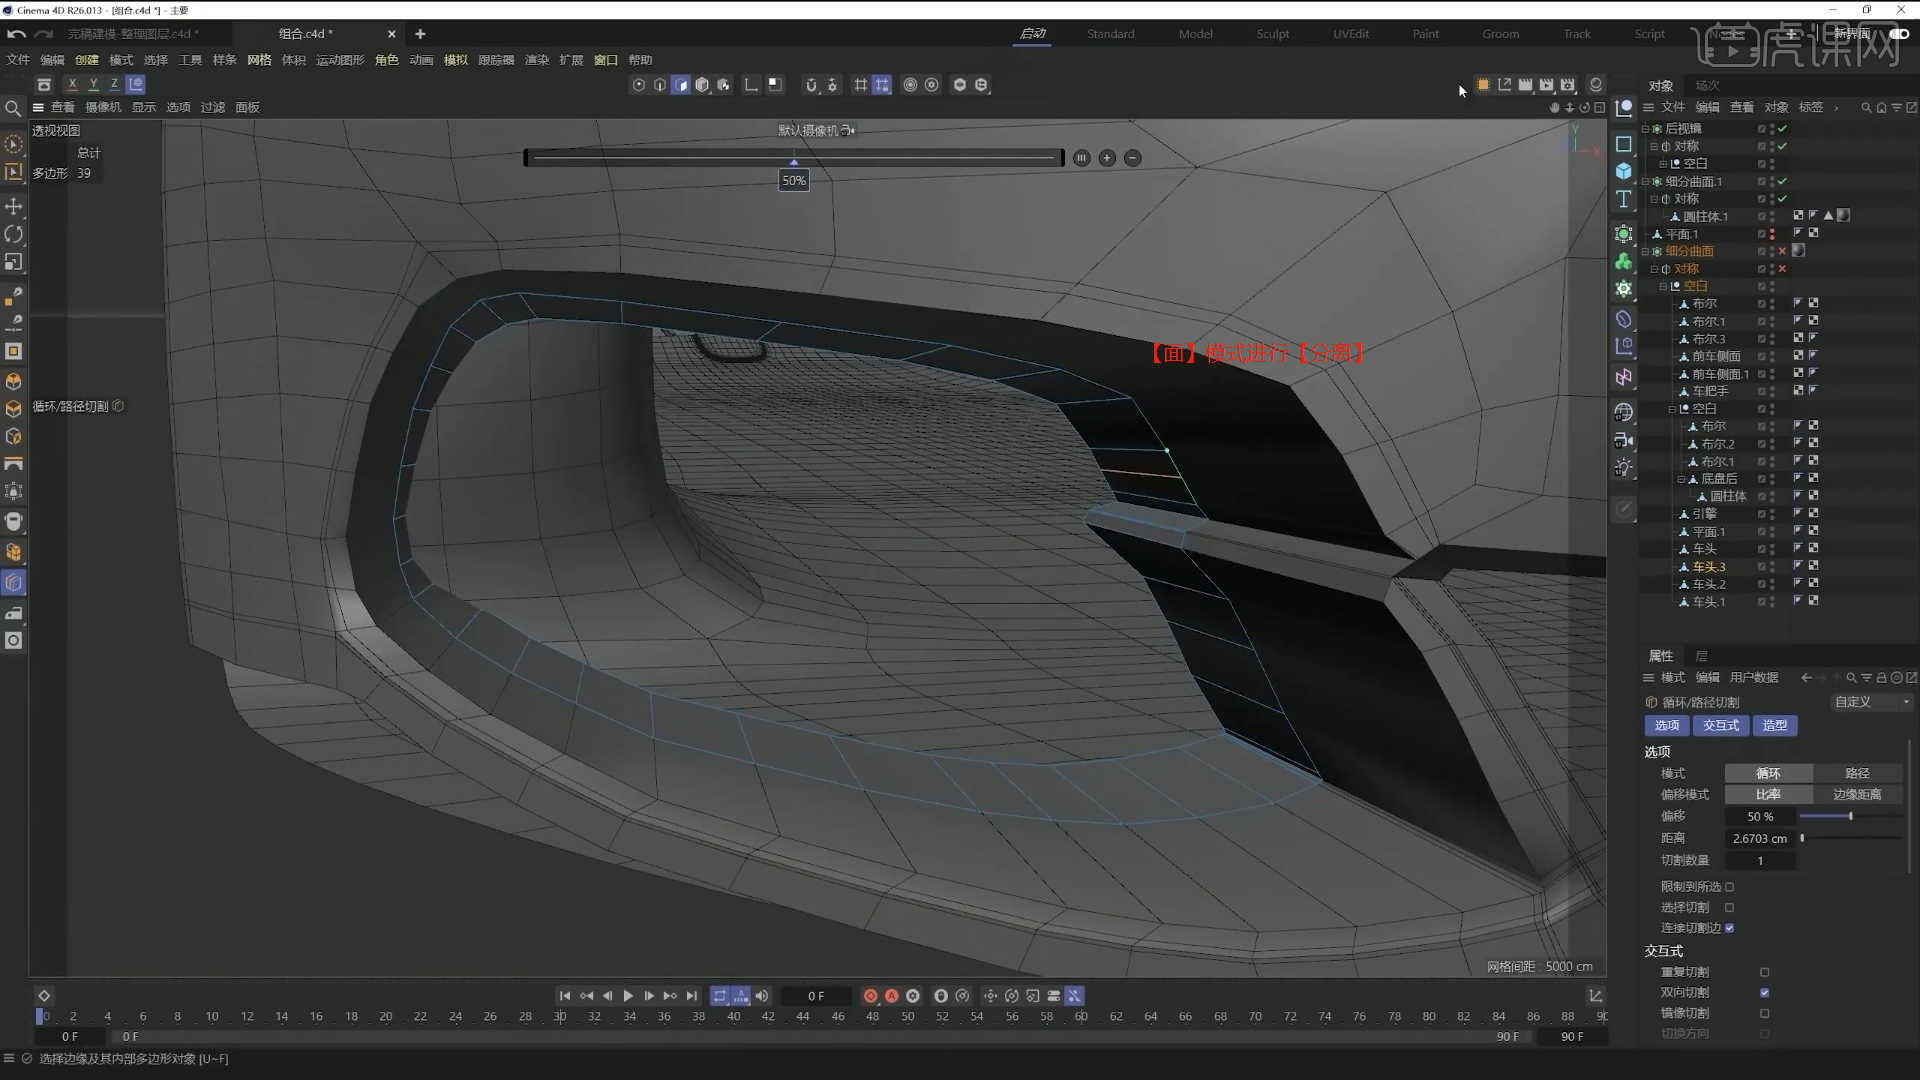Collapse the orange 细分曲面 tree node
This screenshot has width=1920, height=1080.
coord(1645,252)
